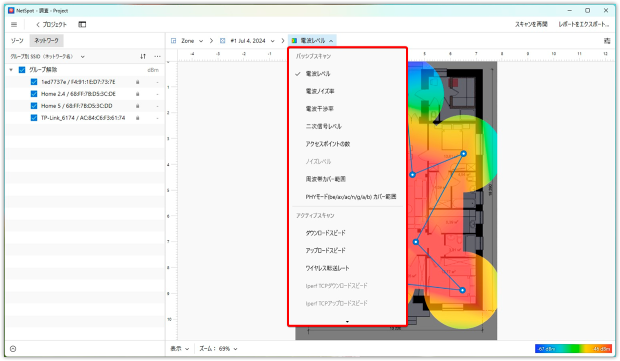Click the lock icon next to Home 2.4
The width and height of the screenshot is (620, 361).
138,94
